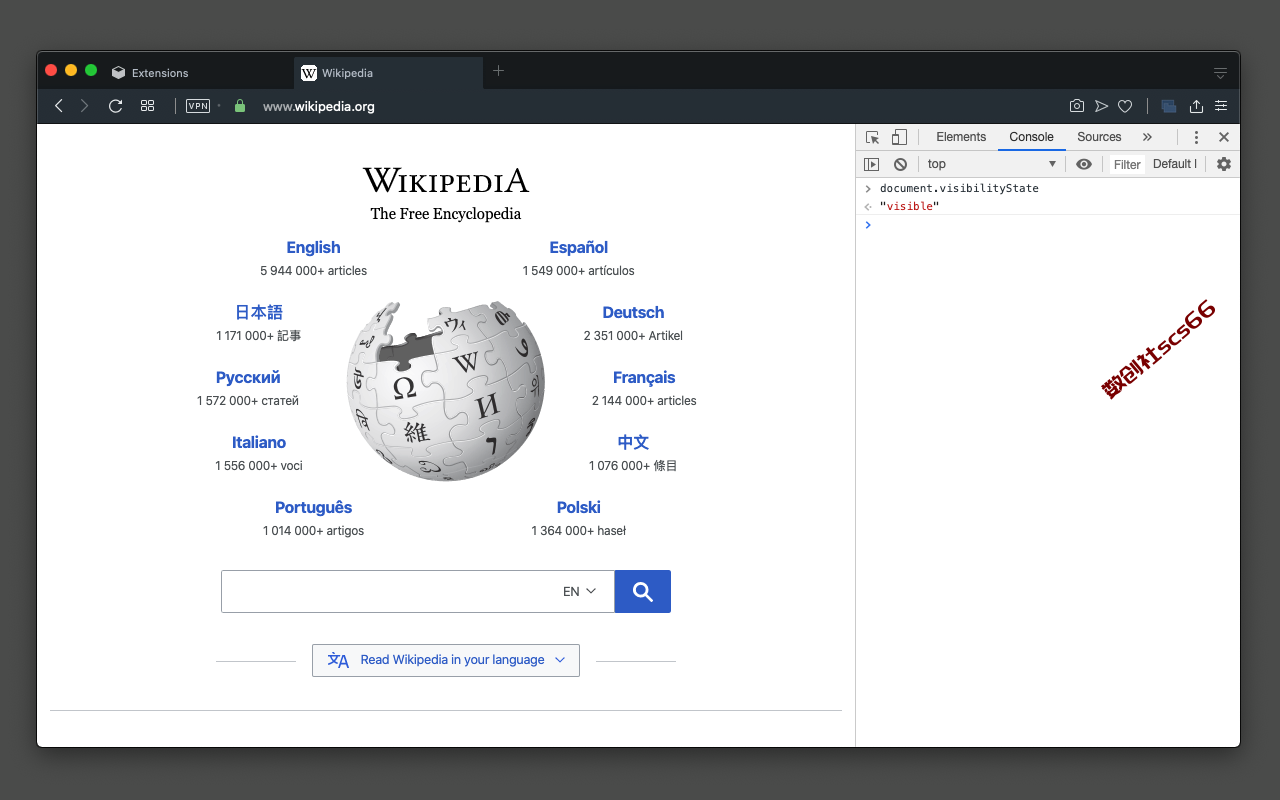This screenshot has width=1280, height=800.
Task: Open the Speed Dial grid icon
Action: tap(147, 106)
